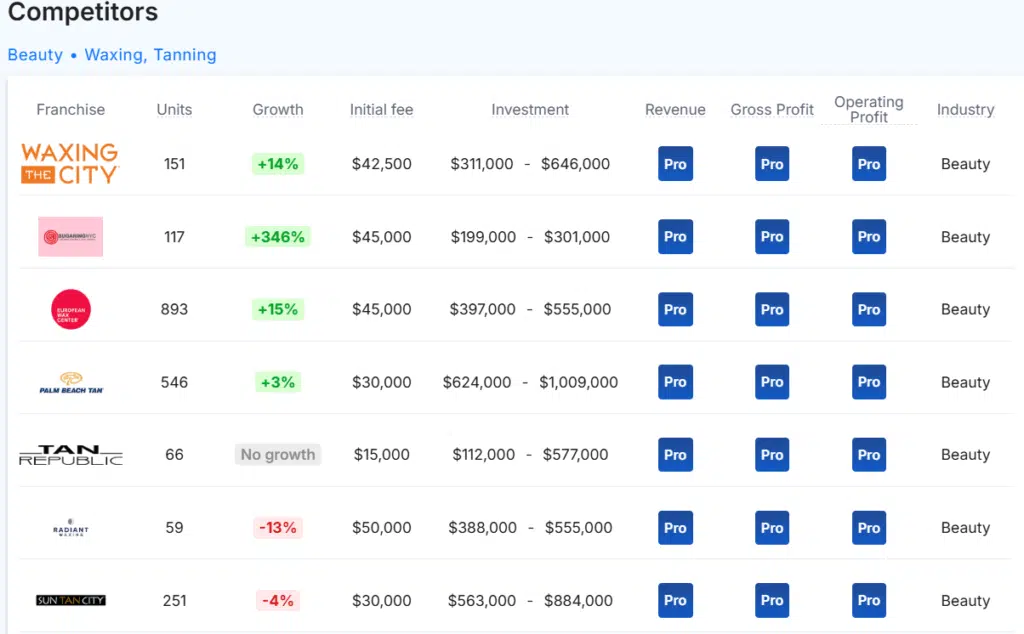The height and width of the screenshot is (634, 1024).
Task: Select the Tan Republic logo
Action: coord(71,454)
